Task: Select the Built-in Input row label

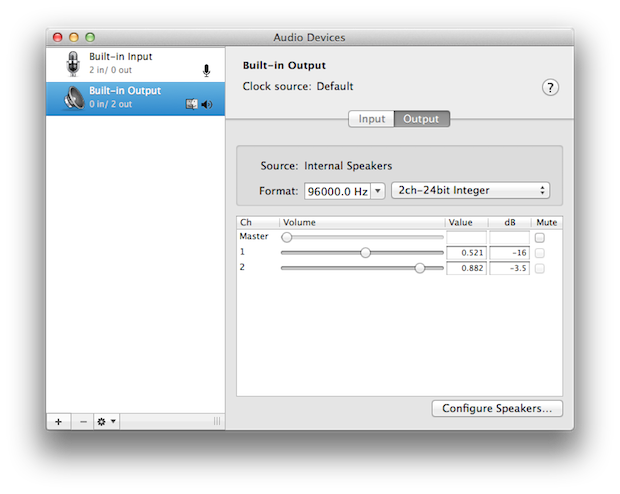Action: point(121,57)
